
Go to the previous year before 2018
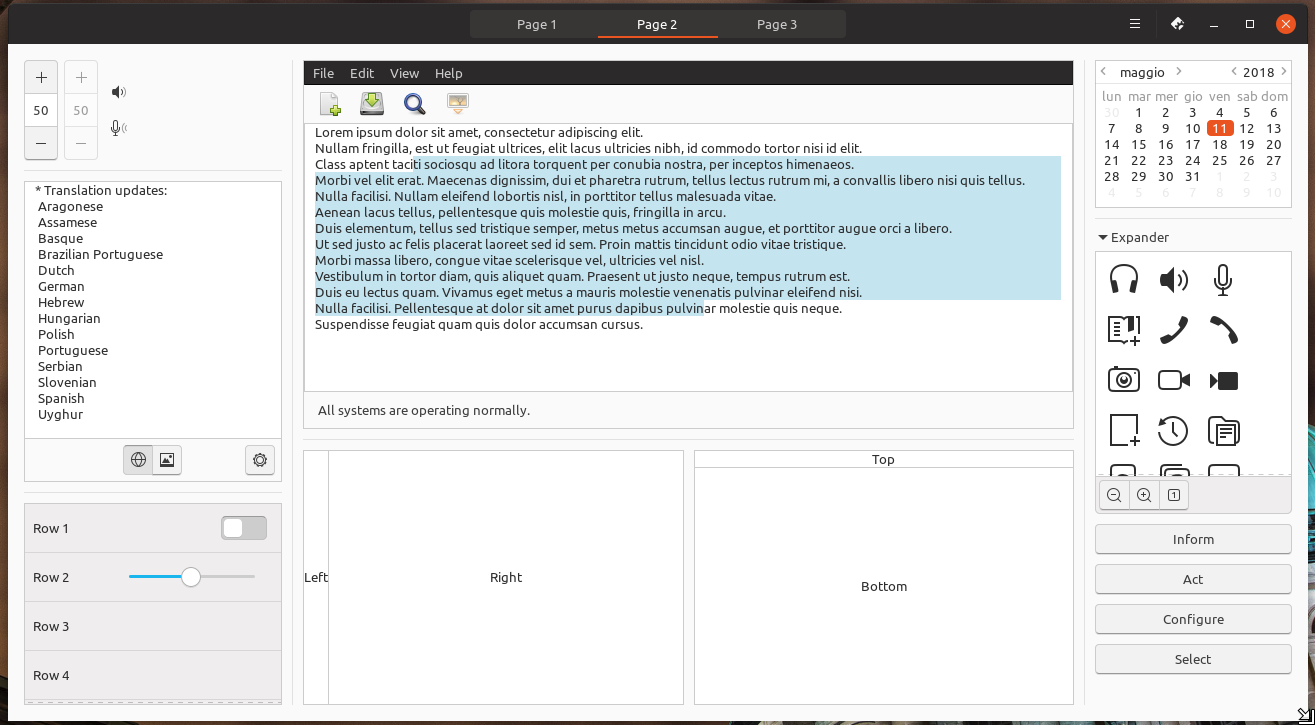coord(1234,72)
